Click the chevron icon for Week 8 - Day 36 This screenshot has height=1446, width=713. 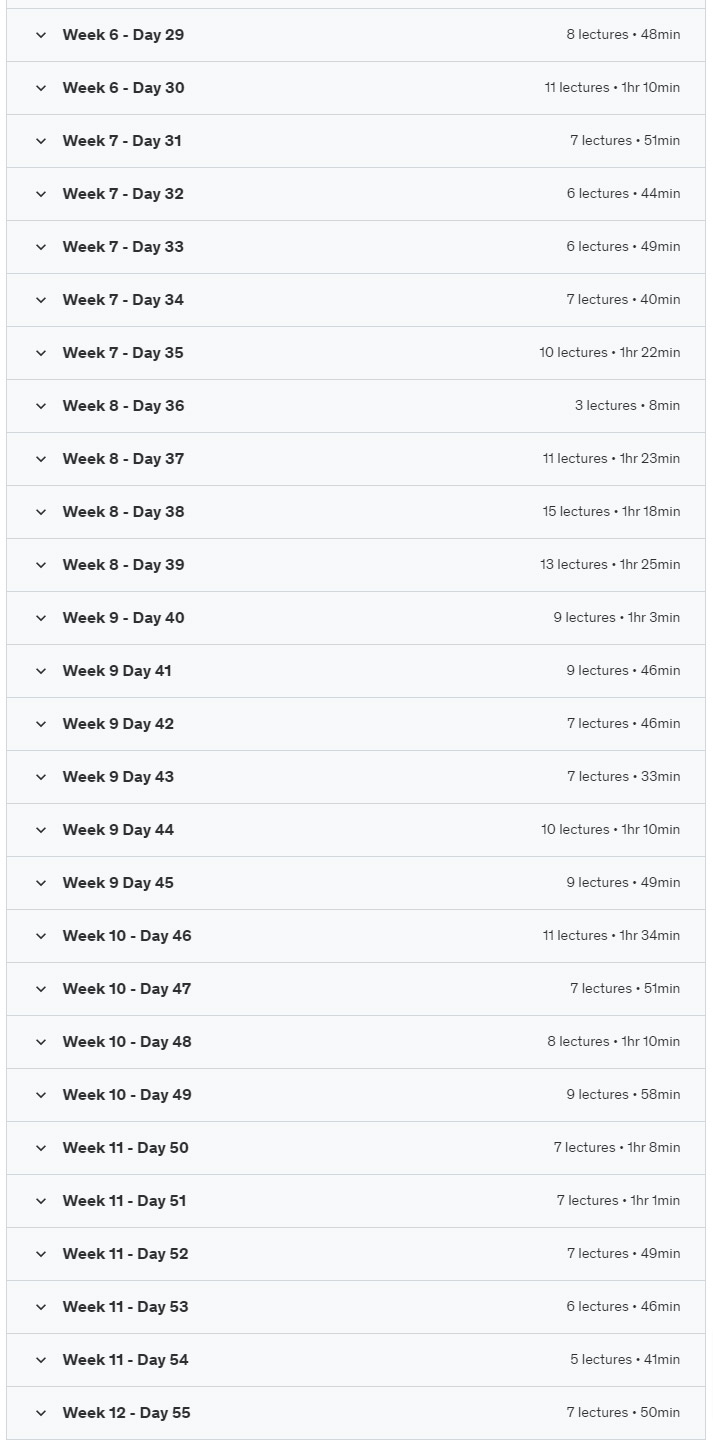tap(41, 406)
